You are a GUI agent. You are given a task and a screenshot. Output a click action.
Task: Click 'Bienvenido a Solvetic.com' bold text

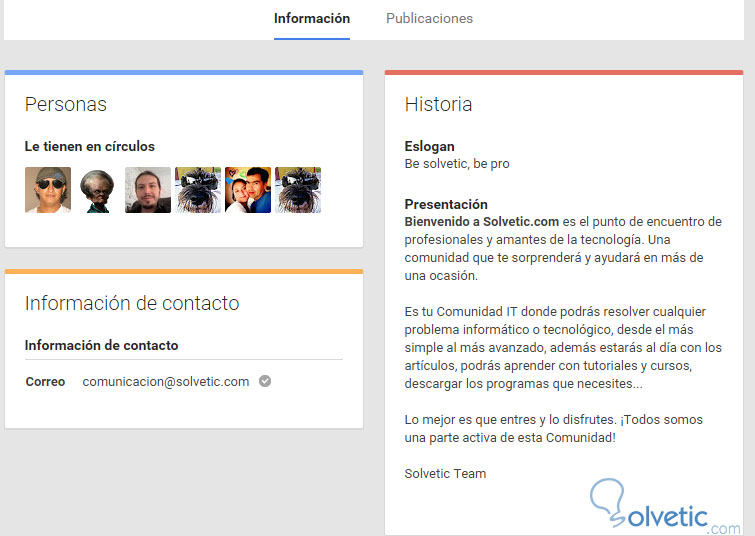click(482, 222)
